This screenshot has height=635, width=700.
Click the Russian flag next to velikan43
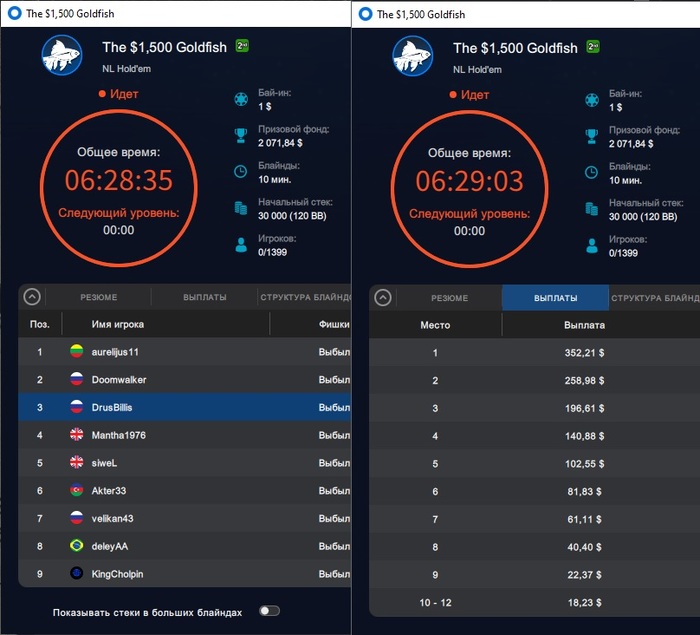[x=77, y=518]
